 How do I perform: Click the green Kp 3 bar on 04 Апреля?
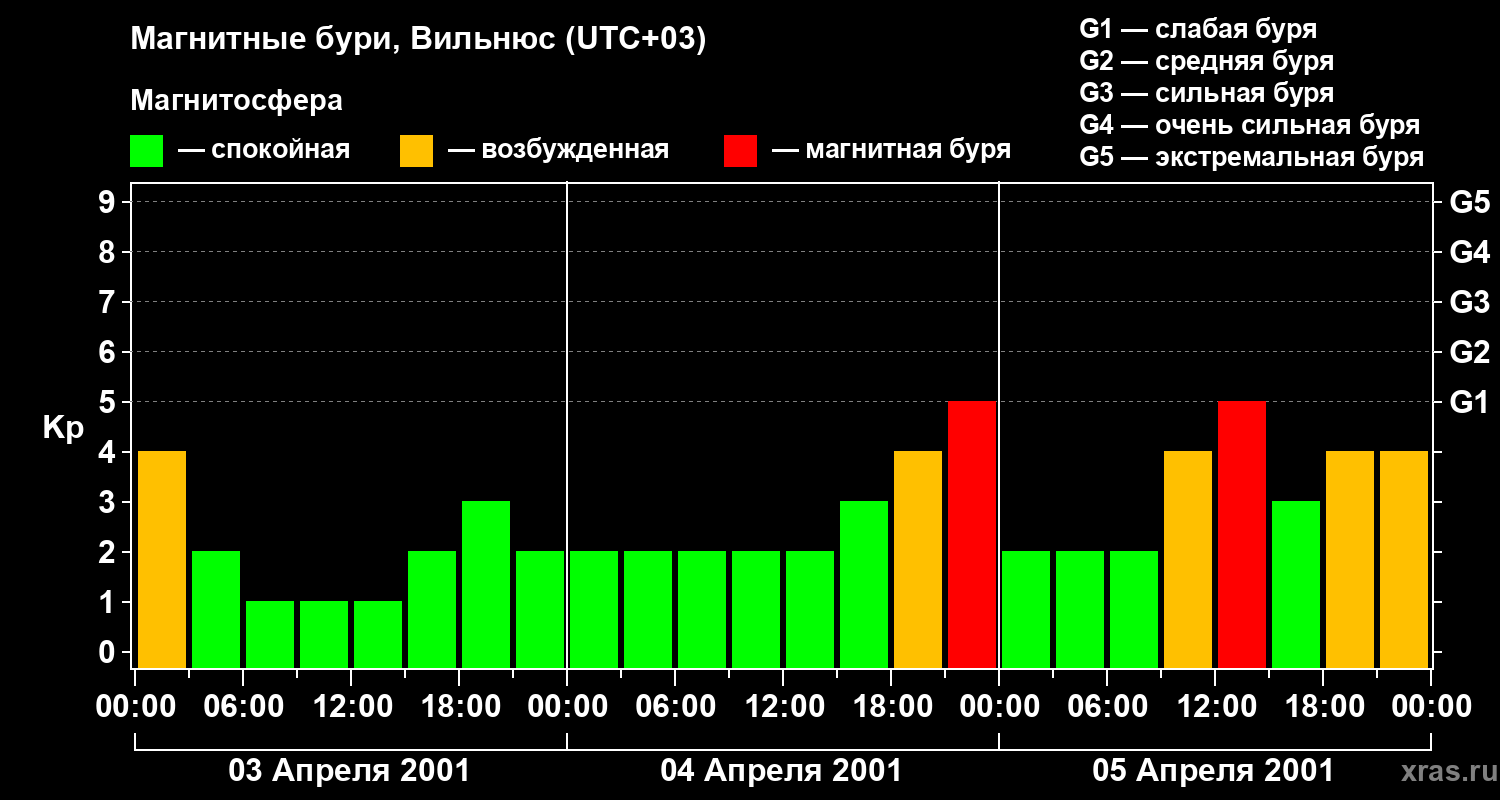pos(864,584)
